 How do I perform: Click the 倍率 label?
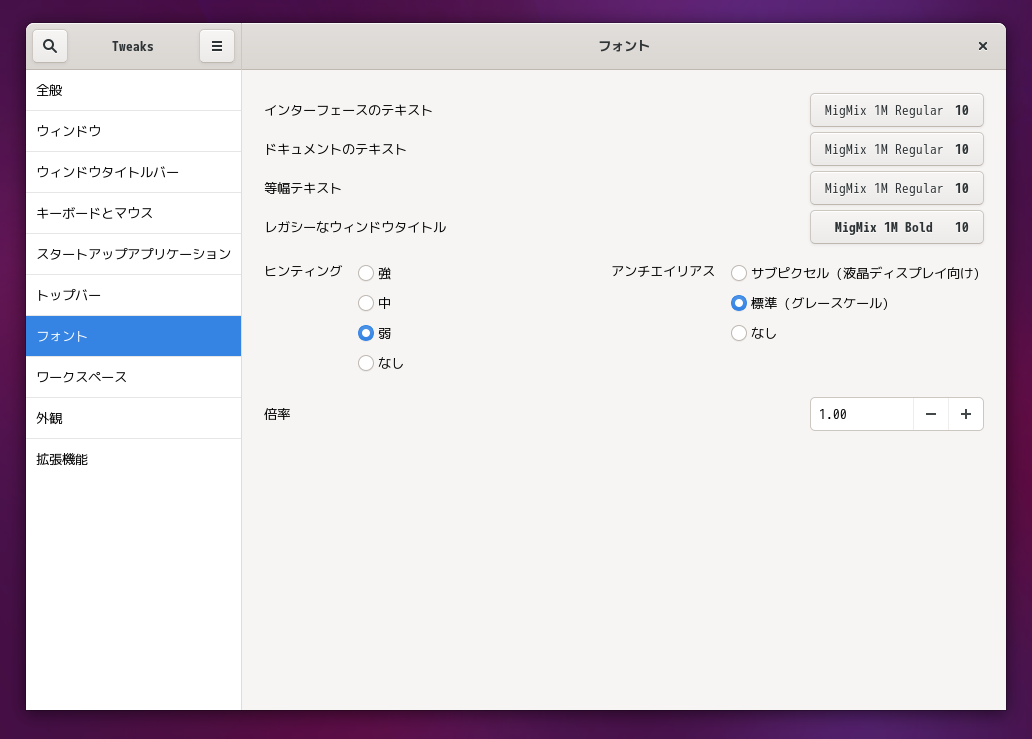[x=277, y=414]
